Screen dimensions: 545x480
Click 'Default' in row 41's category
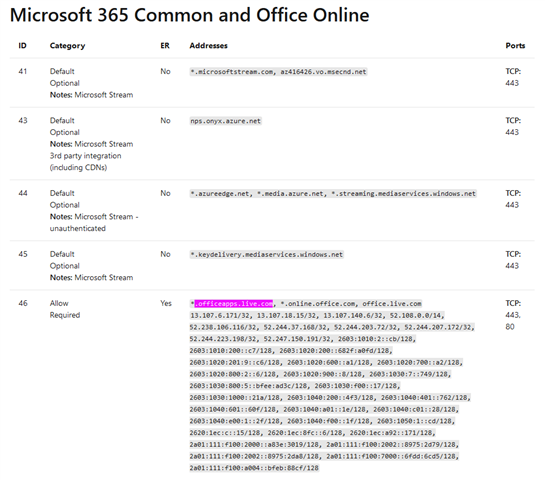point(62,71)
